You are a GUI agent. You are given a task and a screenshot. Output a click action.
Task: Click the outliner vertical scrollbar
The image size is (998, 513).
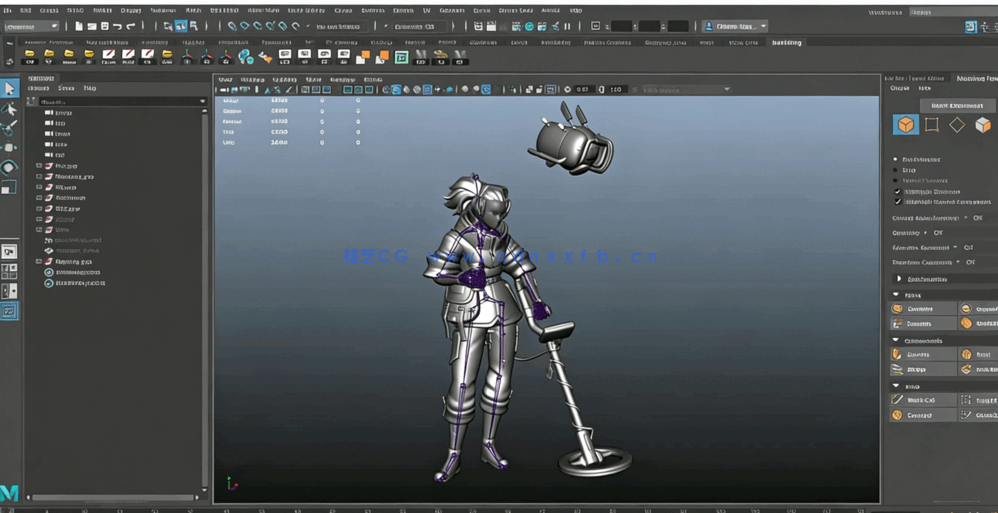205,299
